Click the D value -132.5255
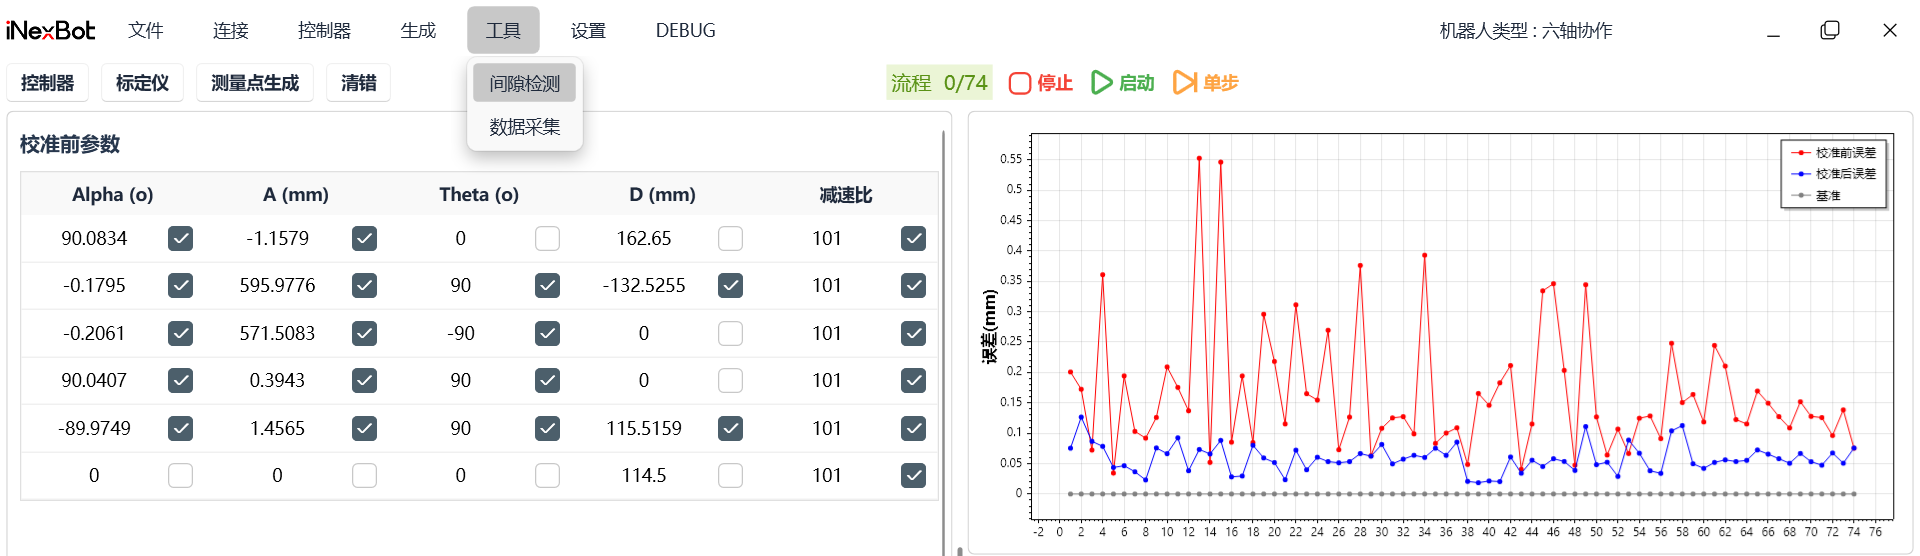 (x=644, y=285)
